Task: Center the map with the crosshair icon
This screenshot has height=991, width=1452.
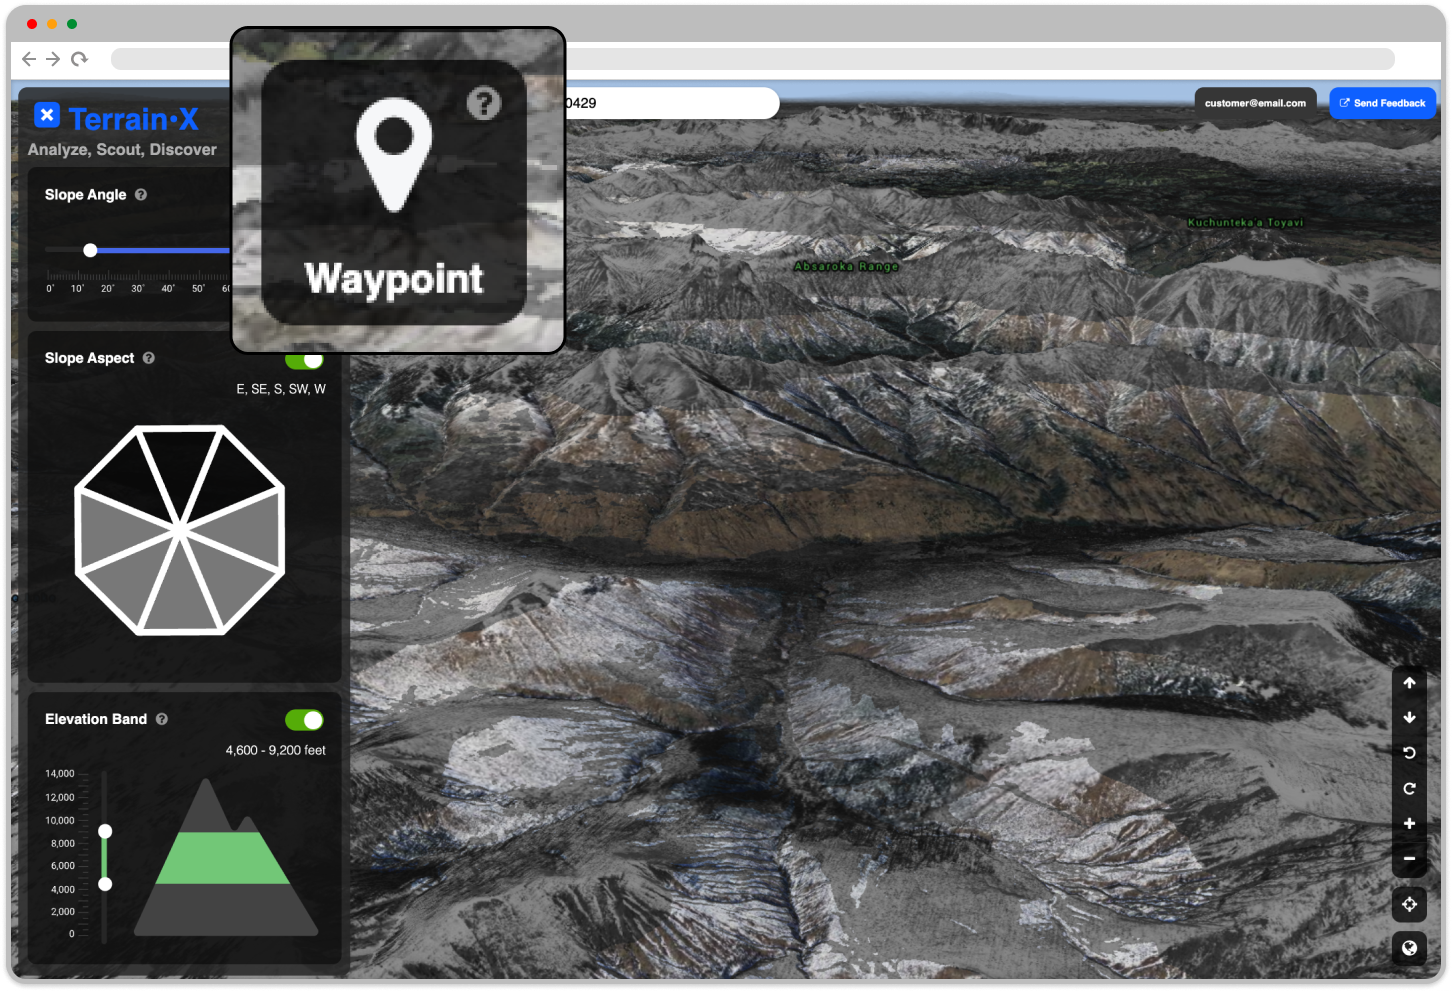Action: click(1409, 903)
